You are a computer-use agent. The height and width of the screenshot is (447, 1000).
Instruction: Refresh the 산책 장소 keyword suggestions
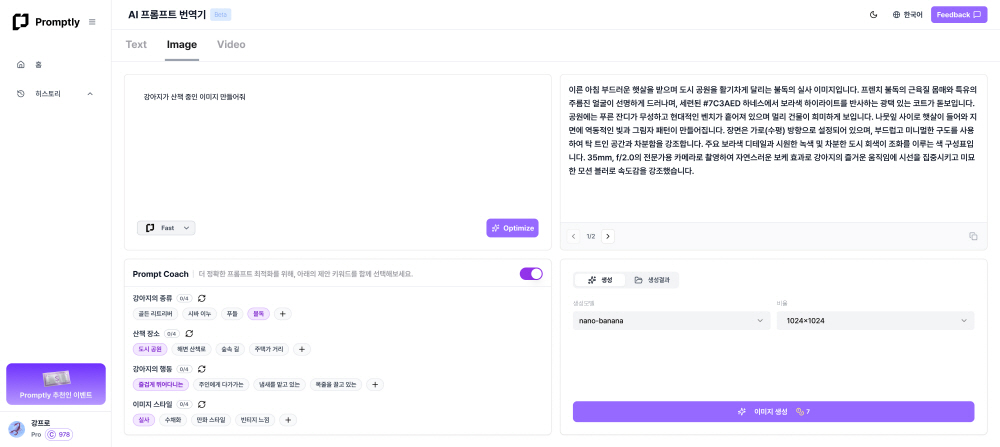[x=189, y=333]
